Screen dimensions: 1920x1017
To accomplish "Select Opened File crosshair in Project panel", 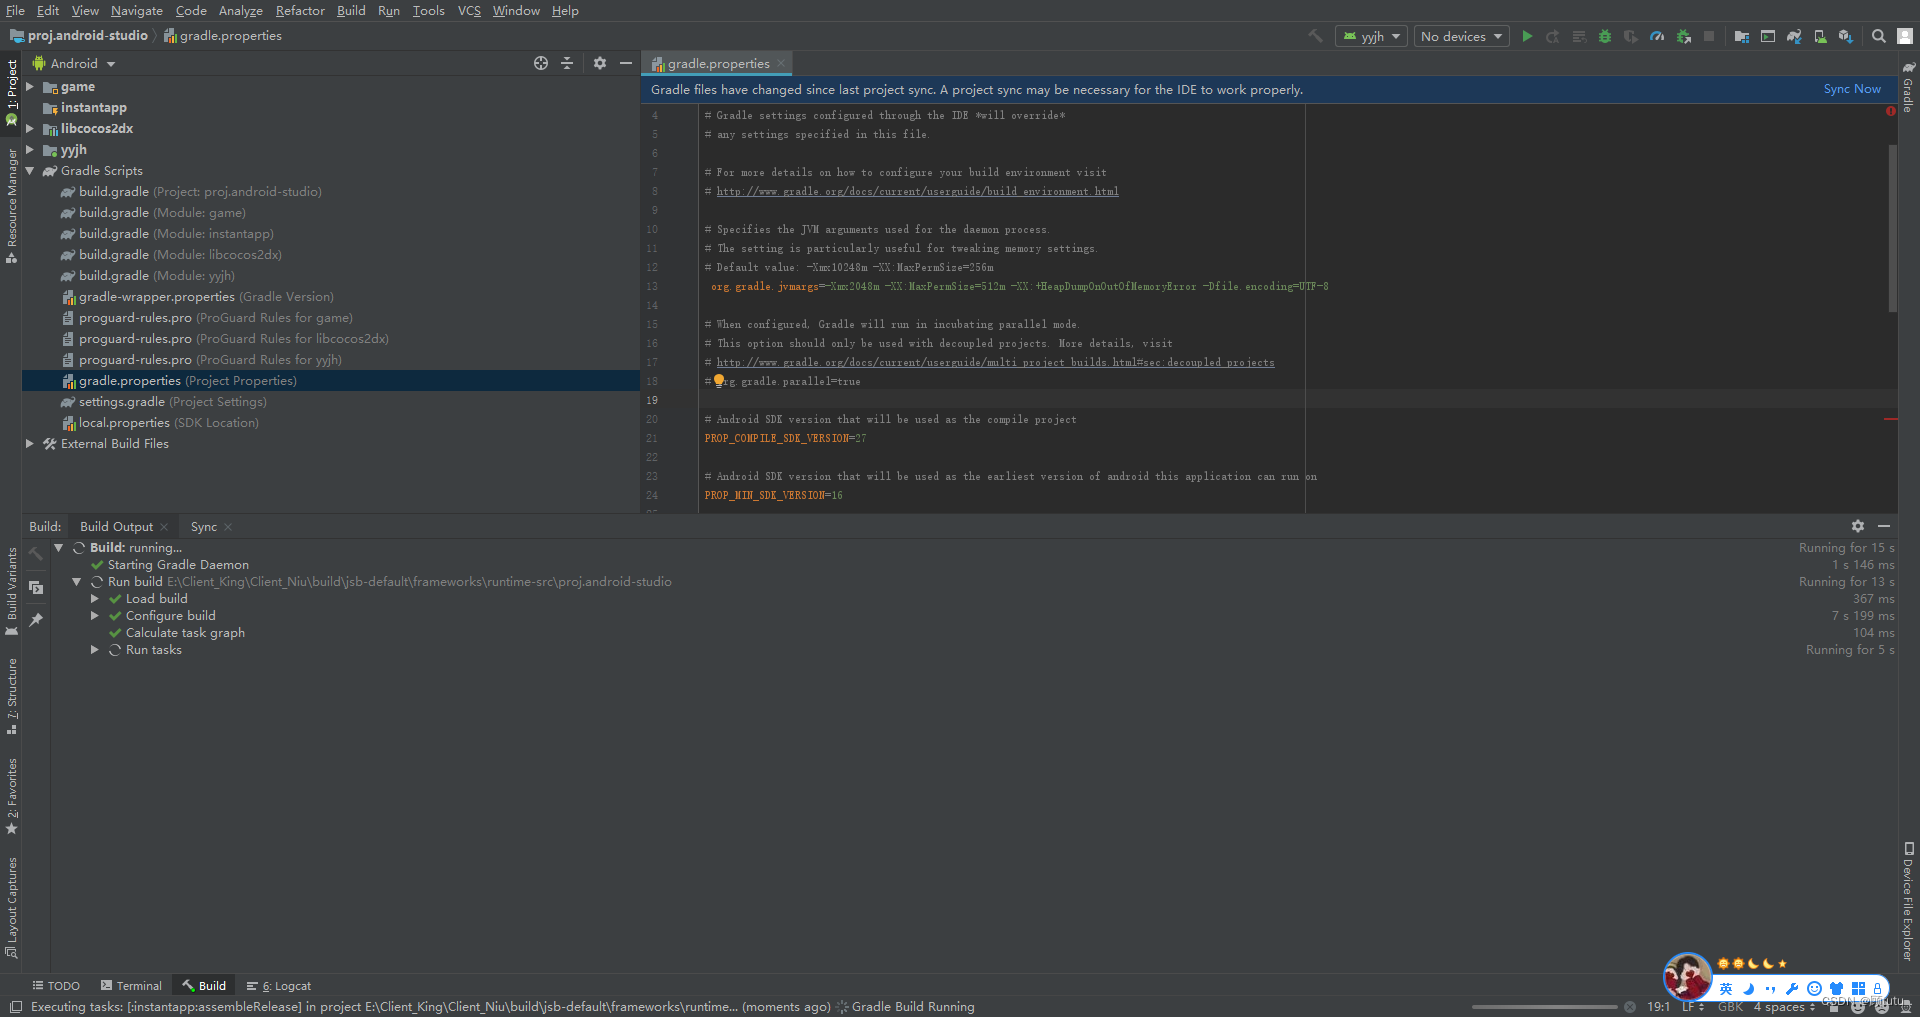I will point(541,62).
